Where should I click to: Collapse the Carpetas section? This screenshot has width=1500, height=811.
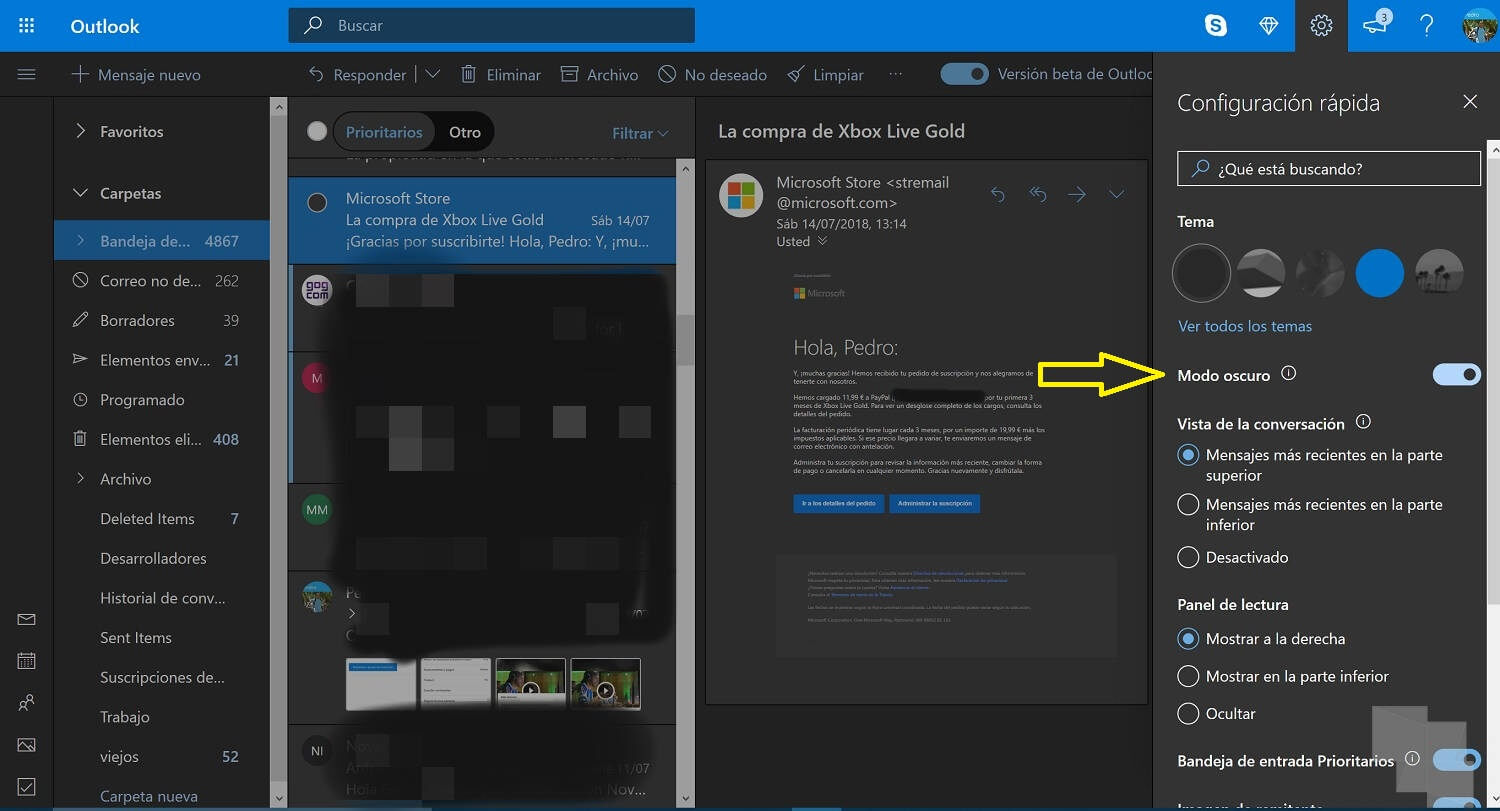pyautogui.click(x=81, y=193)
